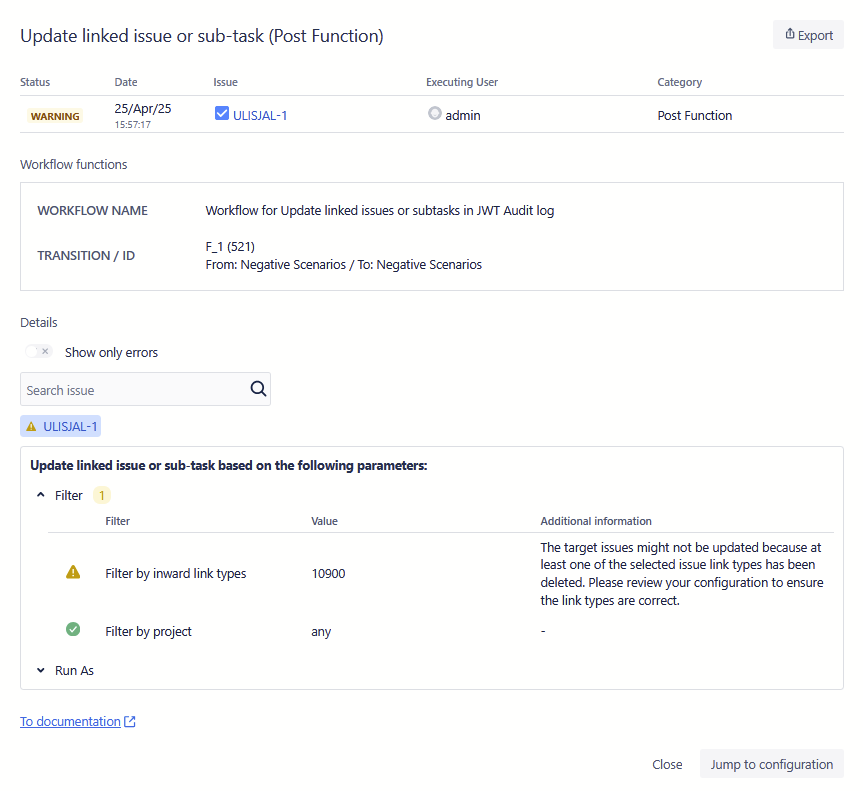Click warning icon for inward link types
This screenshot has width=863, height=791.
click(73, 572)
